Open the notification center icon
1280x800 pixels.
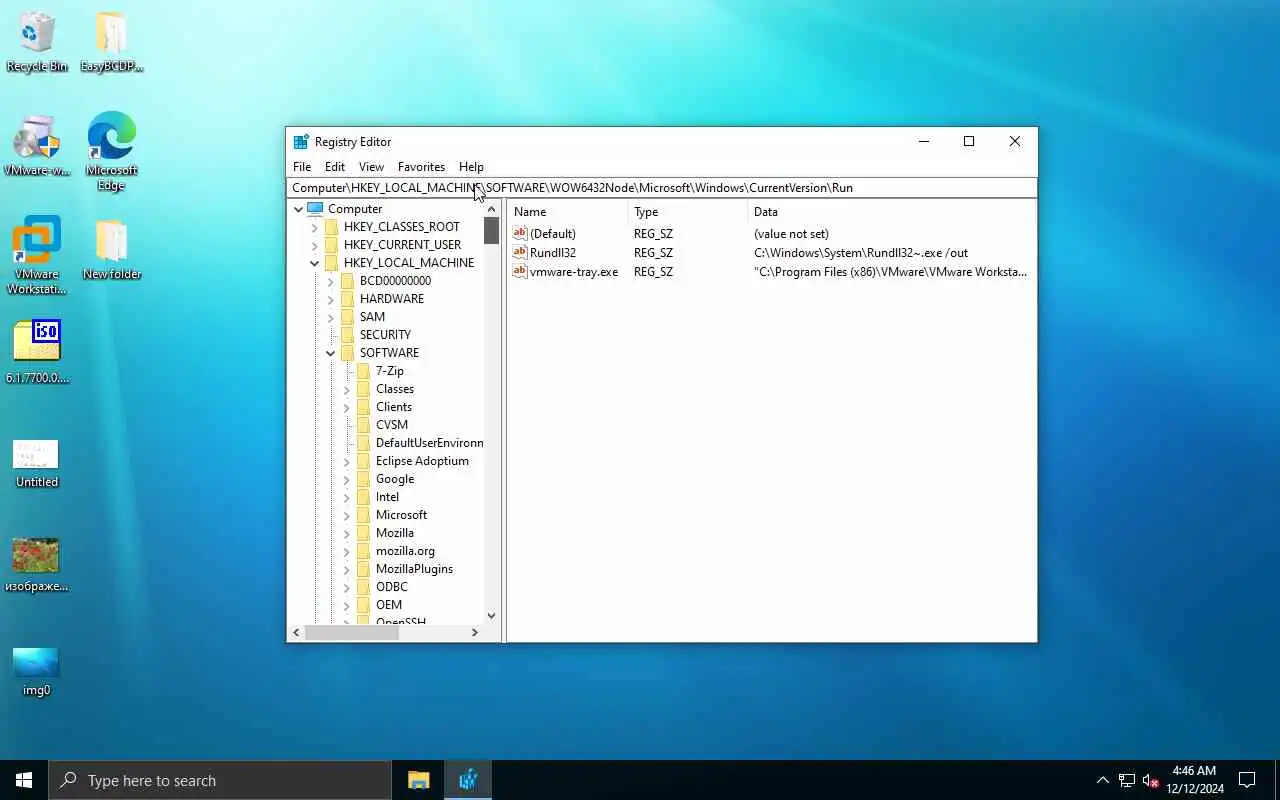(x=1247, y=780)
